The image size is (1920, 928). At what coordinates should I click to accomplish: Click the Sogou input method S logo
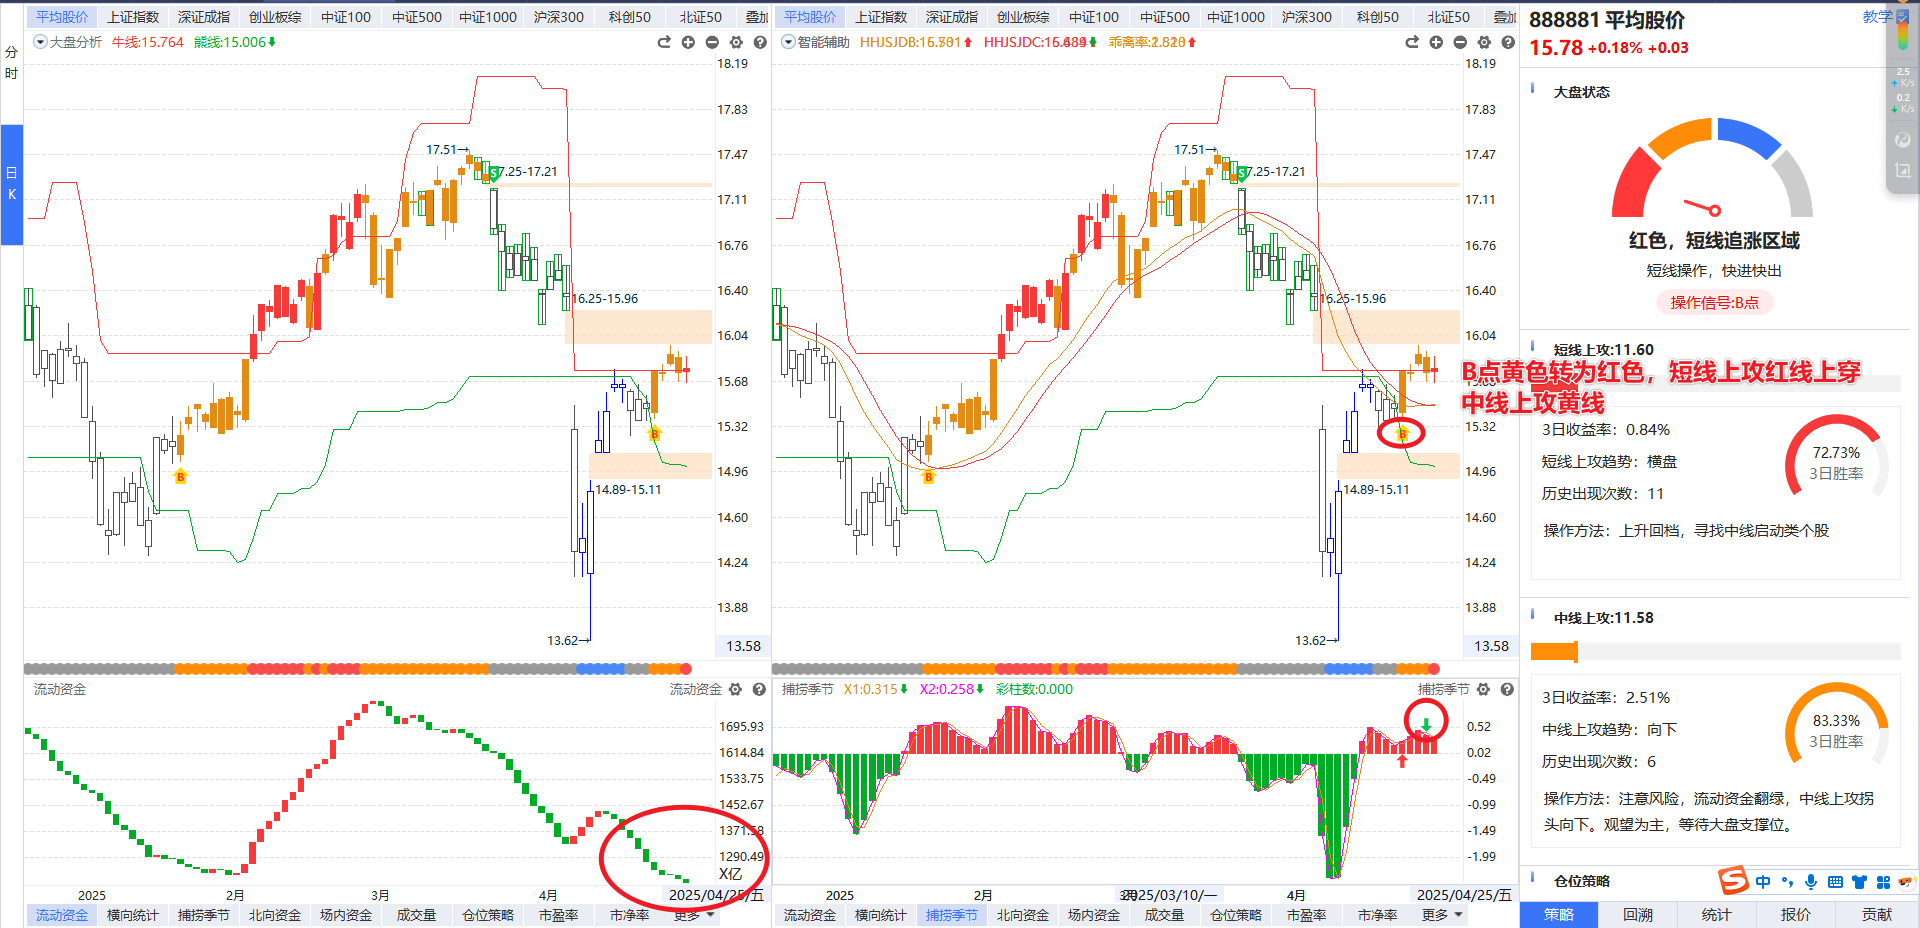click(x=1733, y=881)
